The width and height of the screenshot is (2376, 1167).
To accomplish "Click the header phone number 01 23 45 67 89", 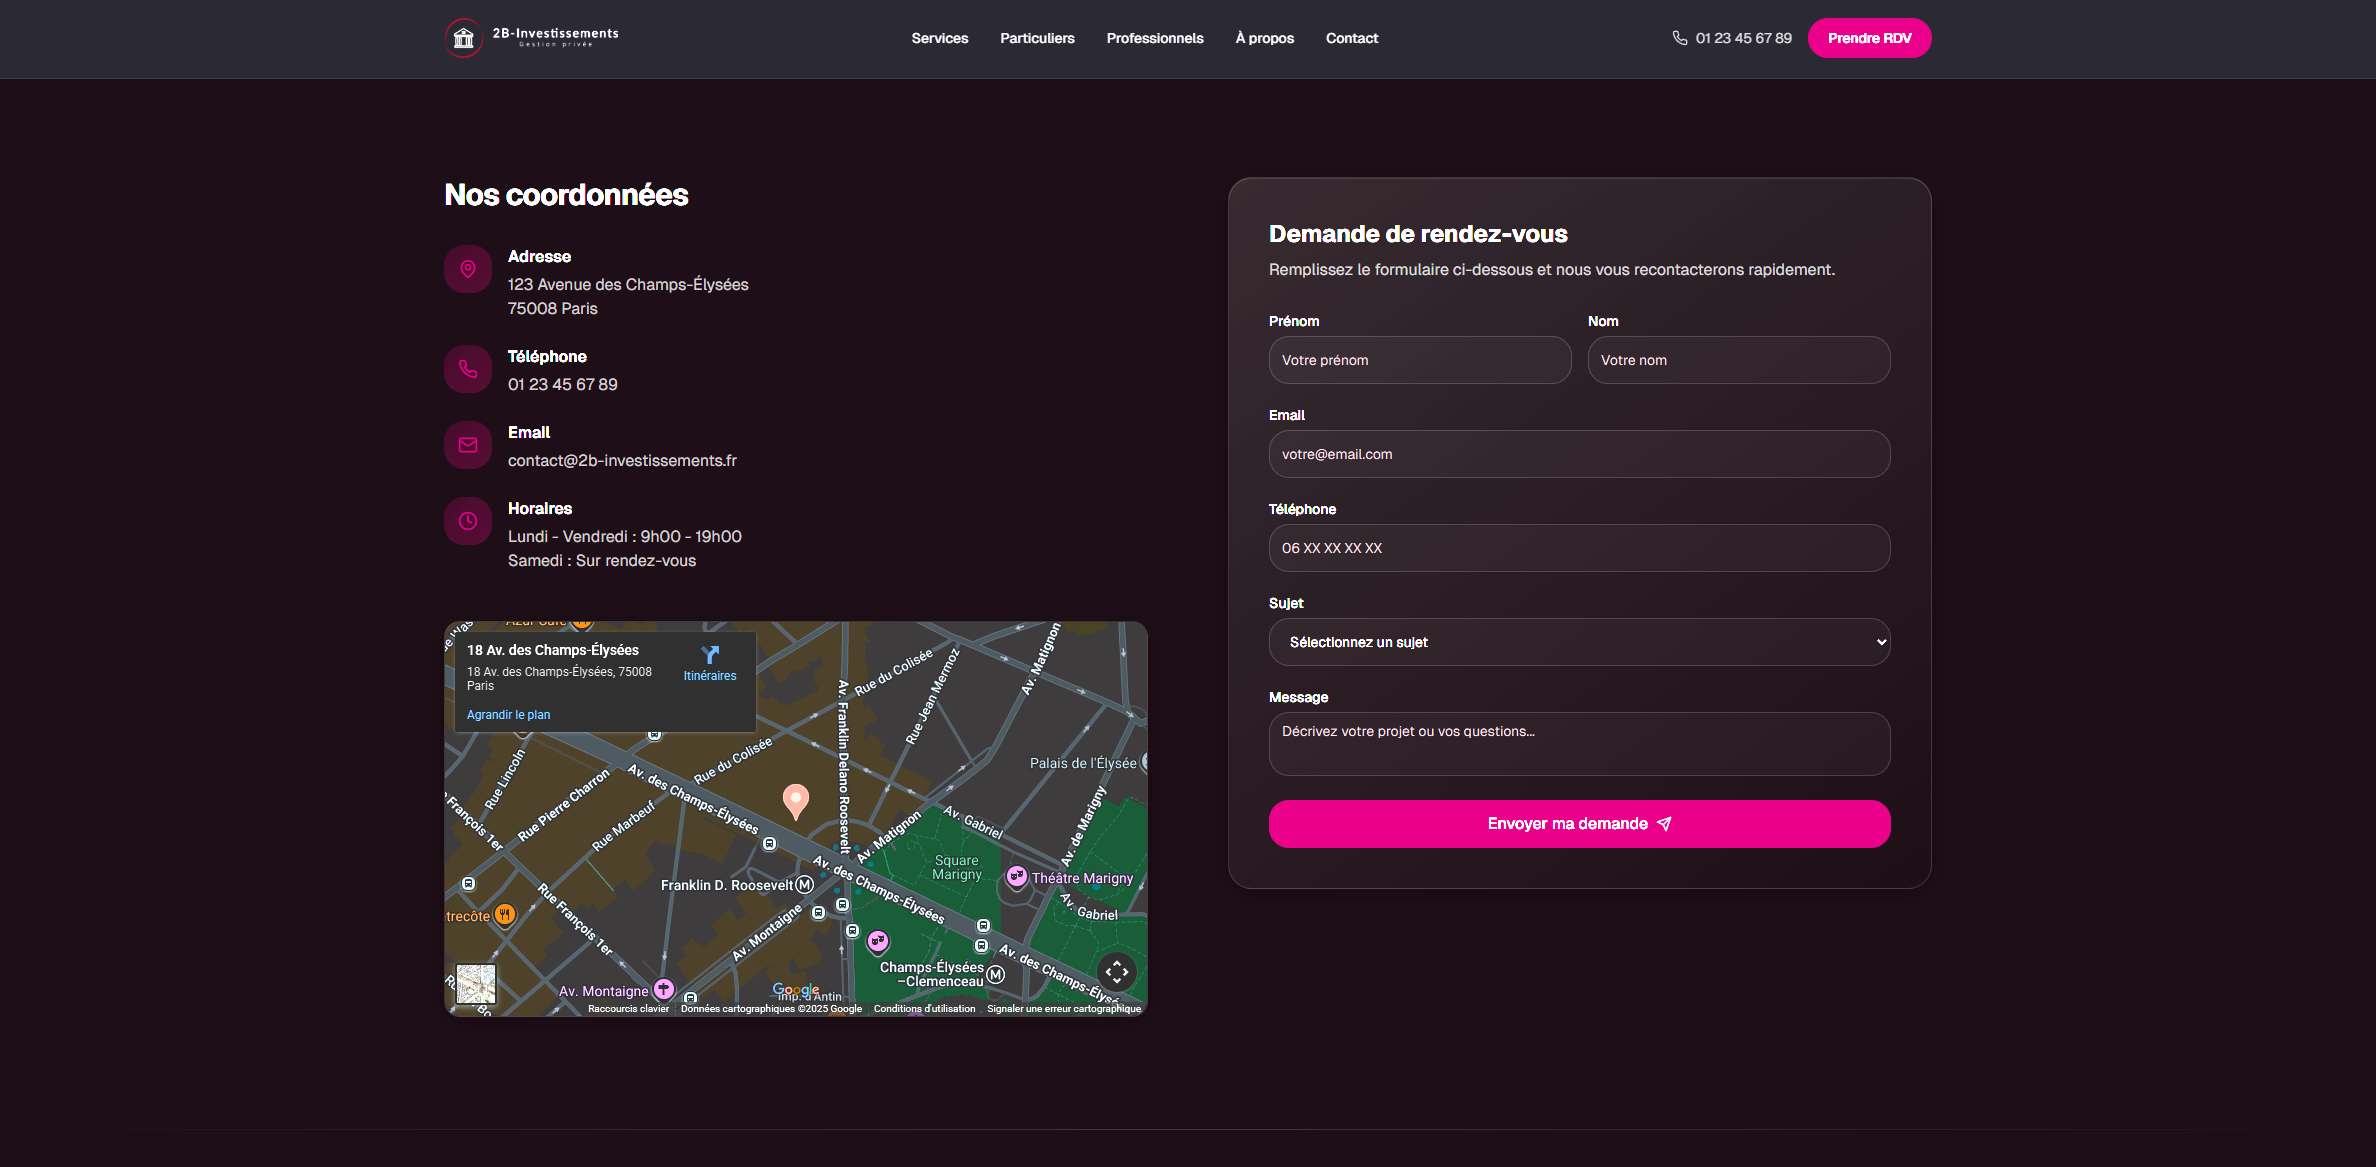I will [1742, 38].
